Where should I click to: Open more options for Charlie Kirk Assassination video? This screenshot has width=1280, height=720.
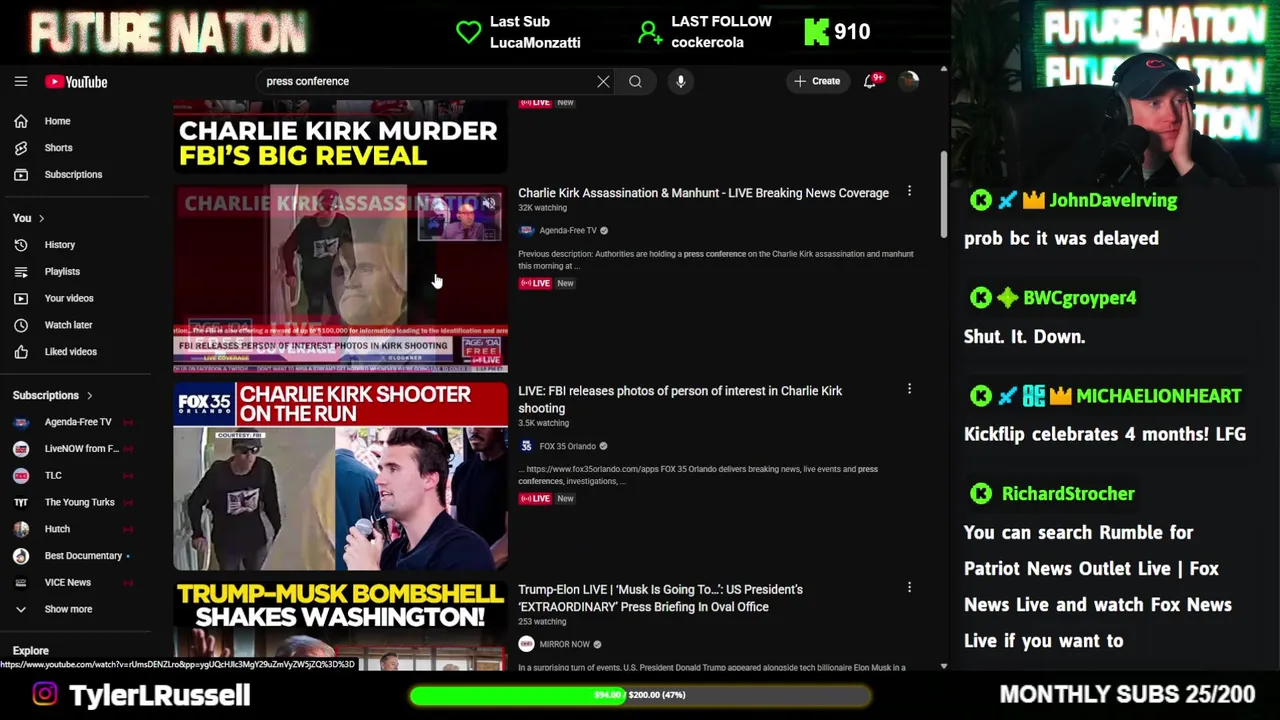coord(909,191)
